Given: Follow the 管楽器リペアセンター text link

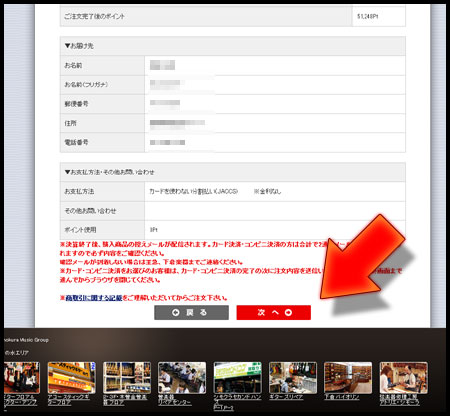Looking at the screenshot, I should (x=175, y=400).
